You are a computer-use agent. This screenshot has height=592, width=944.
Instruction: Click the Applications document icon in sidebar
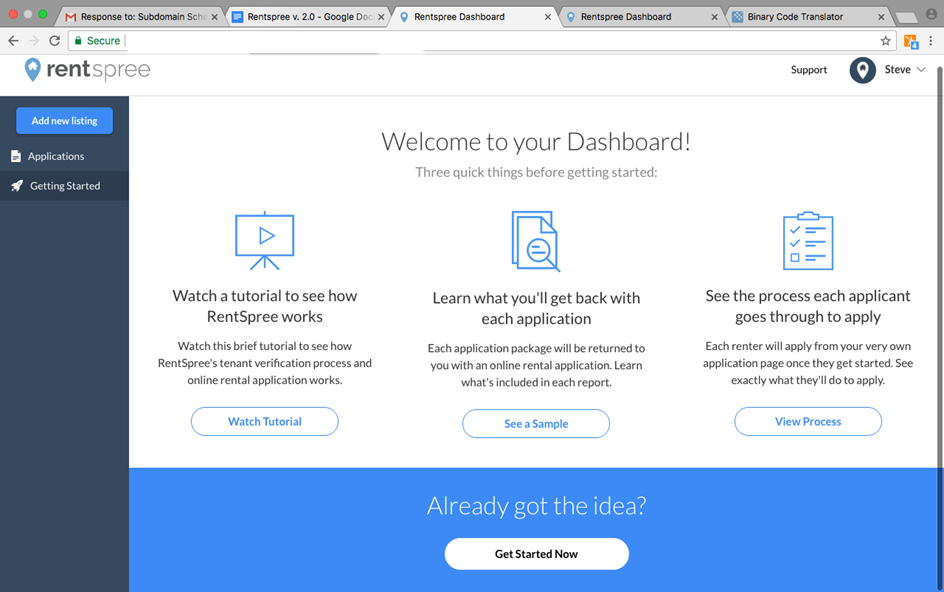pos(16,157)
